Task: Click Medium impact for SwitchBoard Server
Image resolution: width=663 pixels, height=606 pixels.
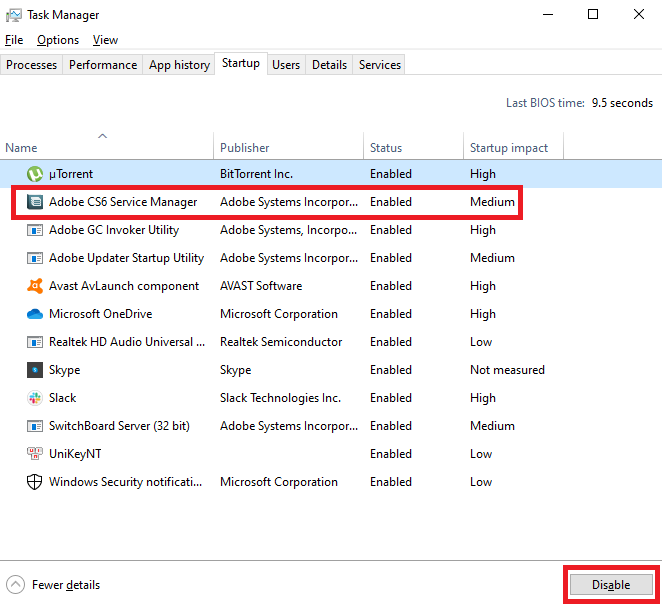Action: 493,426
